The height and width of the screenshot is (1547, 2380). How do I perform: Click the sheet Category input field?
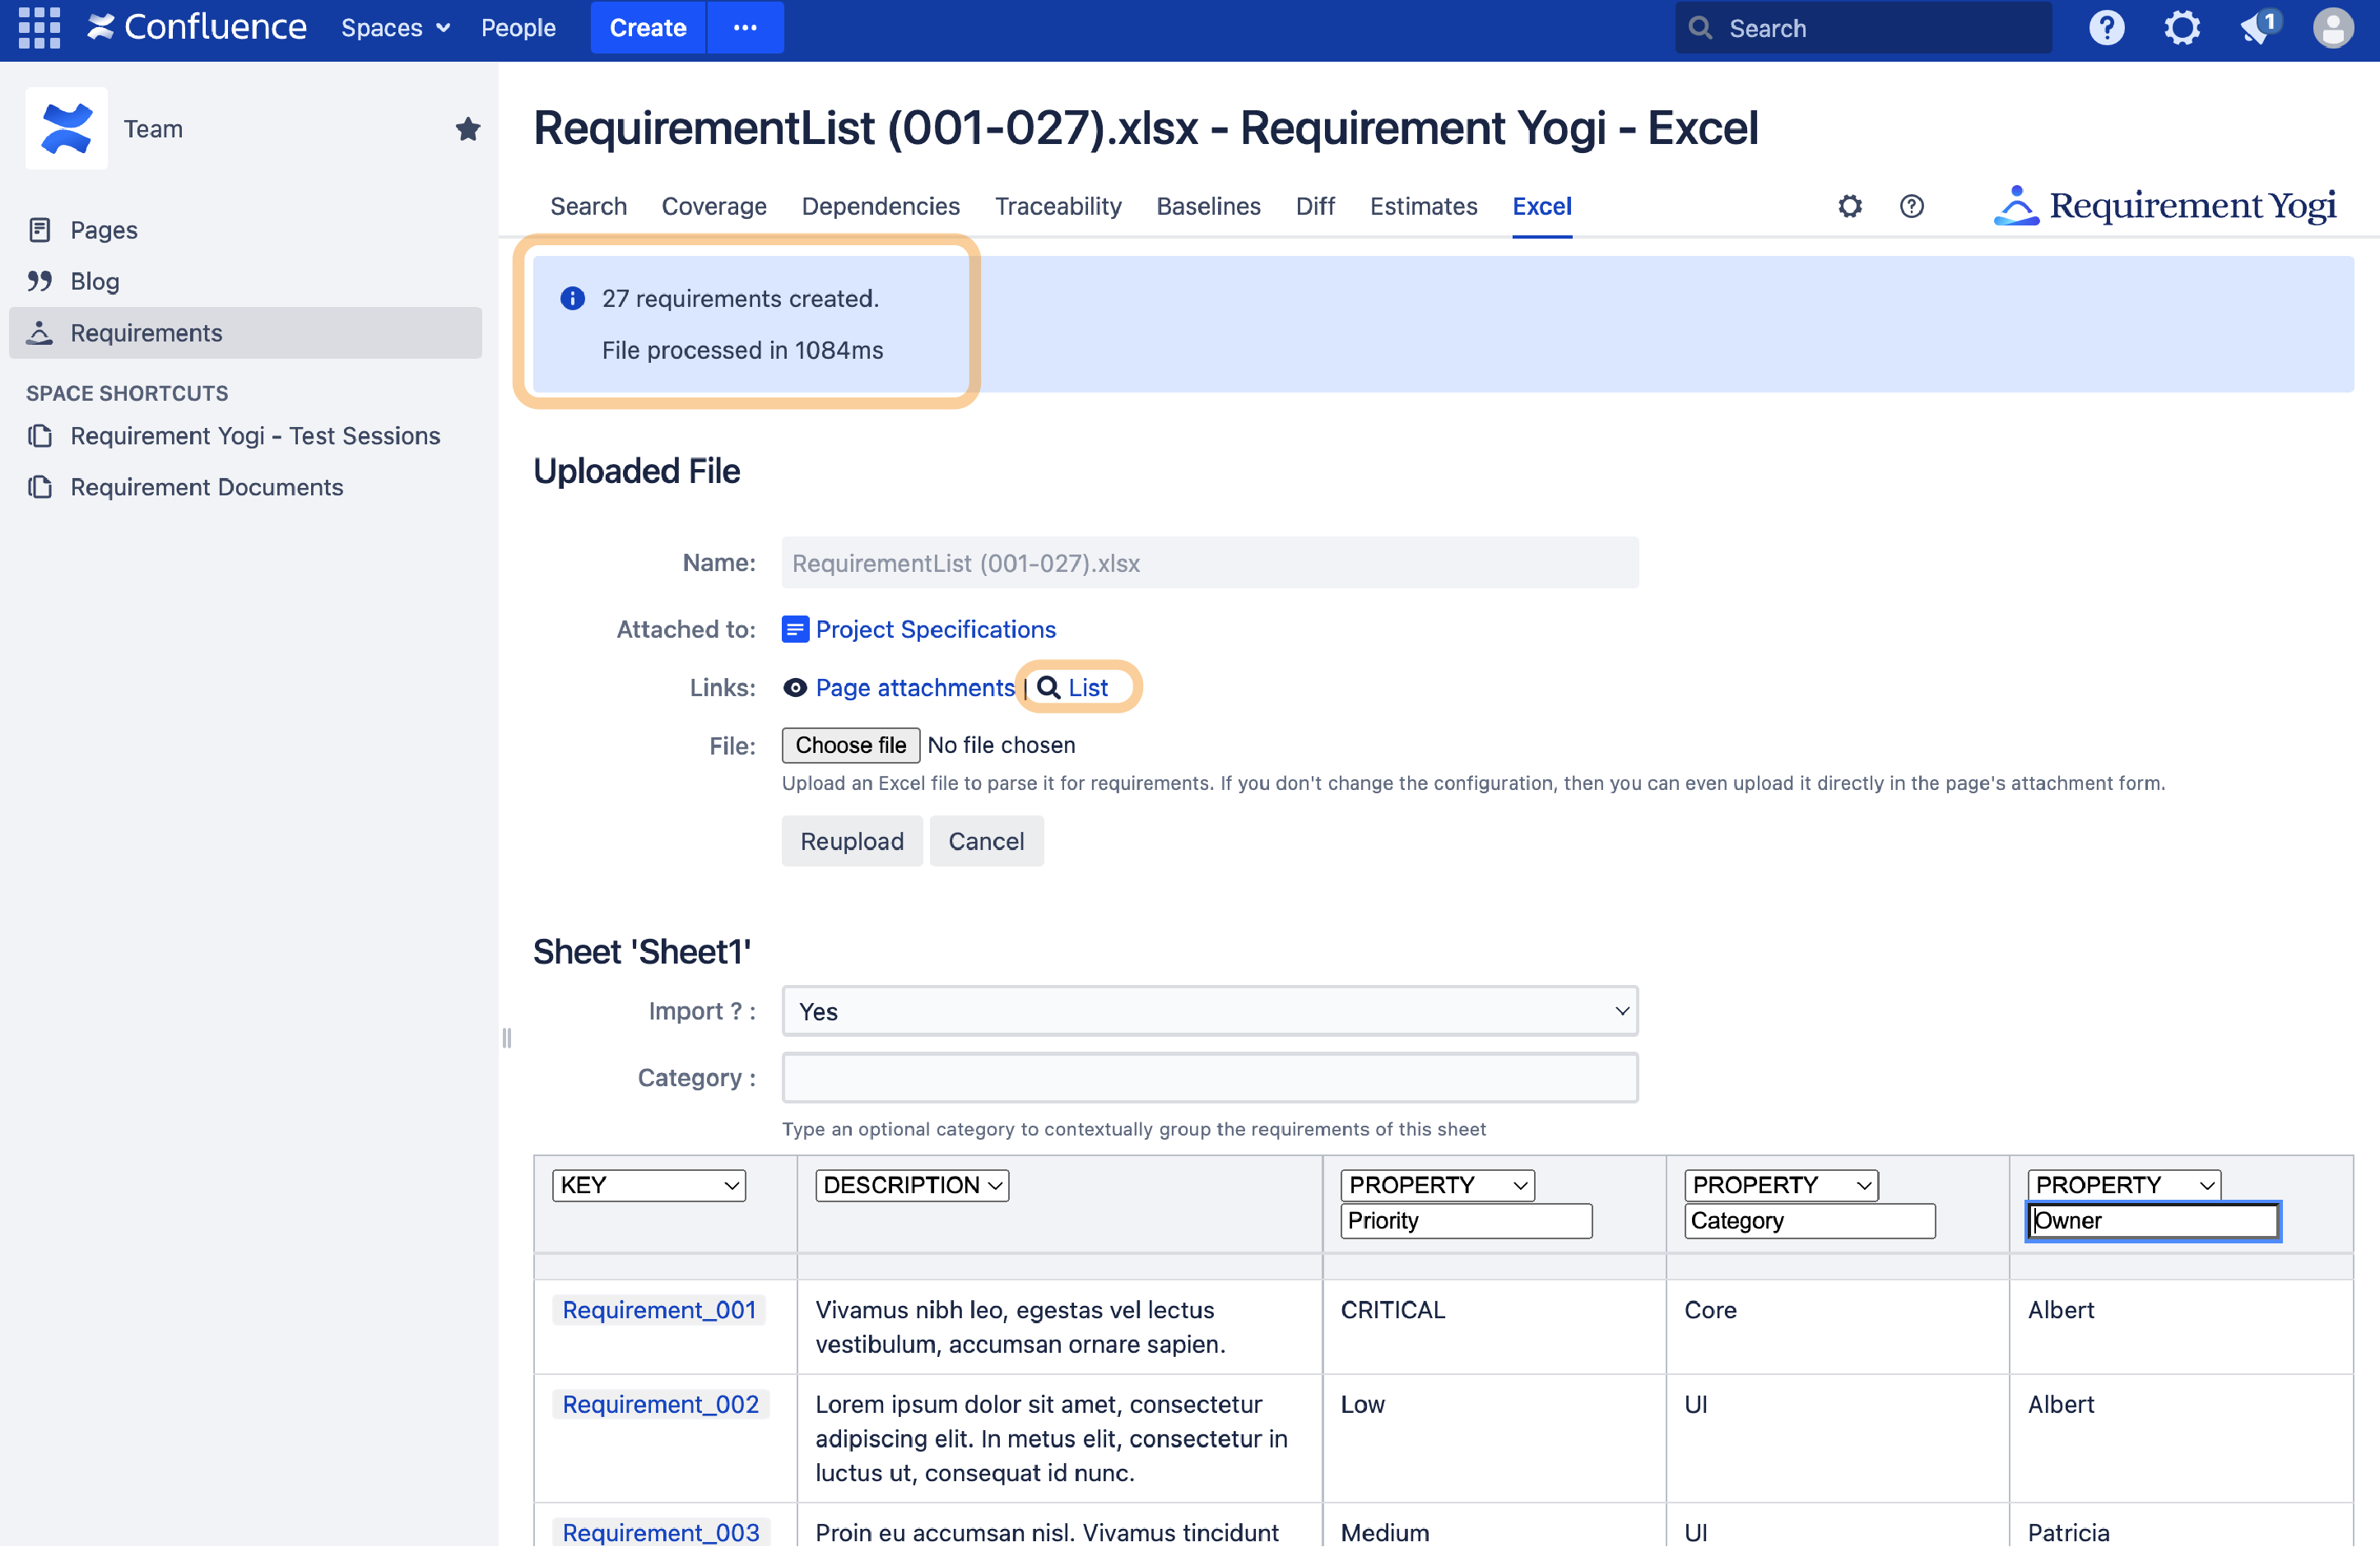point(1209,1078)
